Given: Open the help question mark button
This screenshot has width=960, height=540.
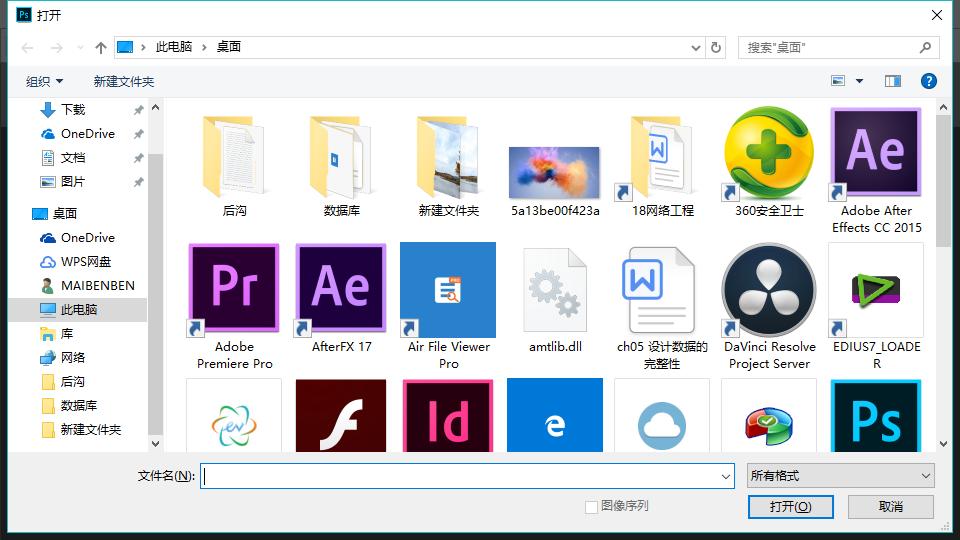Looking at the screenshot, I should coord(928,81).
